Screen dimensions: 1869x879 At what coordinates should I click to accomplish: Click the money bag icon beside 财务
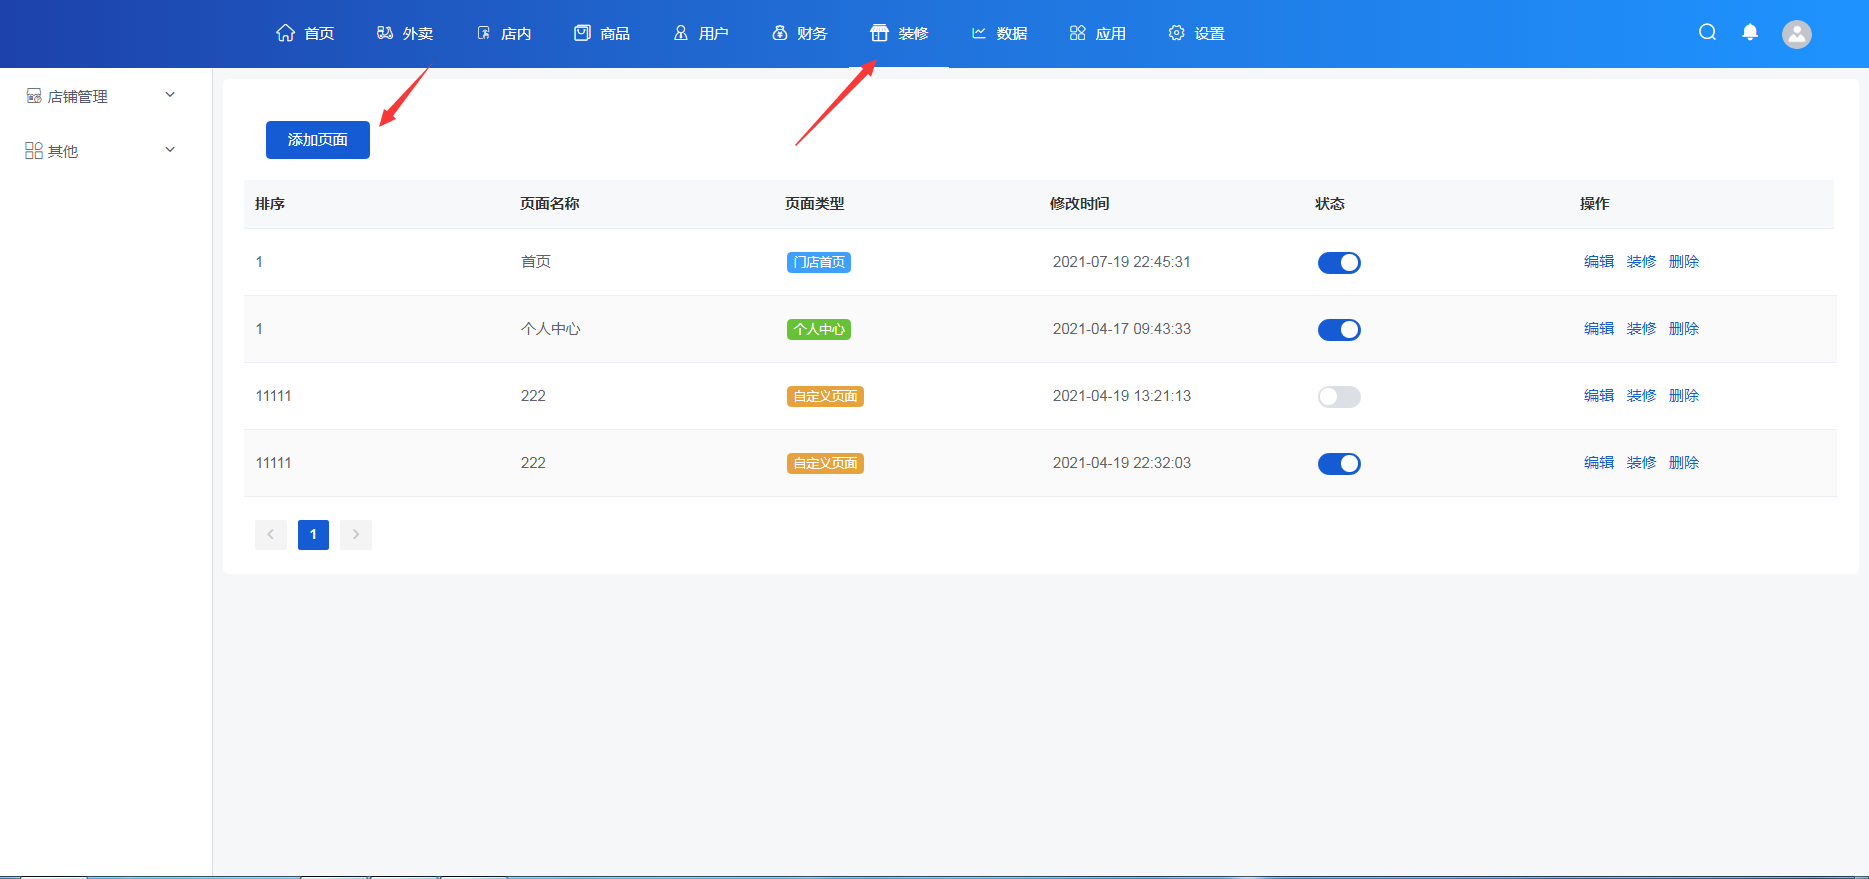(780, 33)
